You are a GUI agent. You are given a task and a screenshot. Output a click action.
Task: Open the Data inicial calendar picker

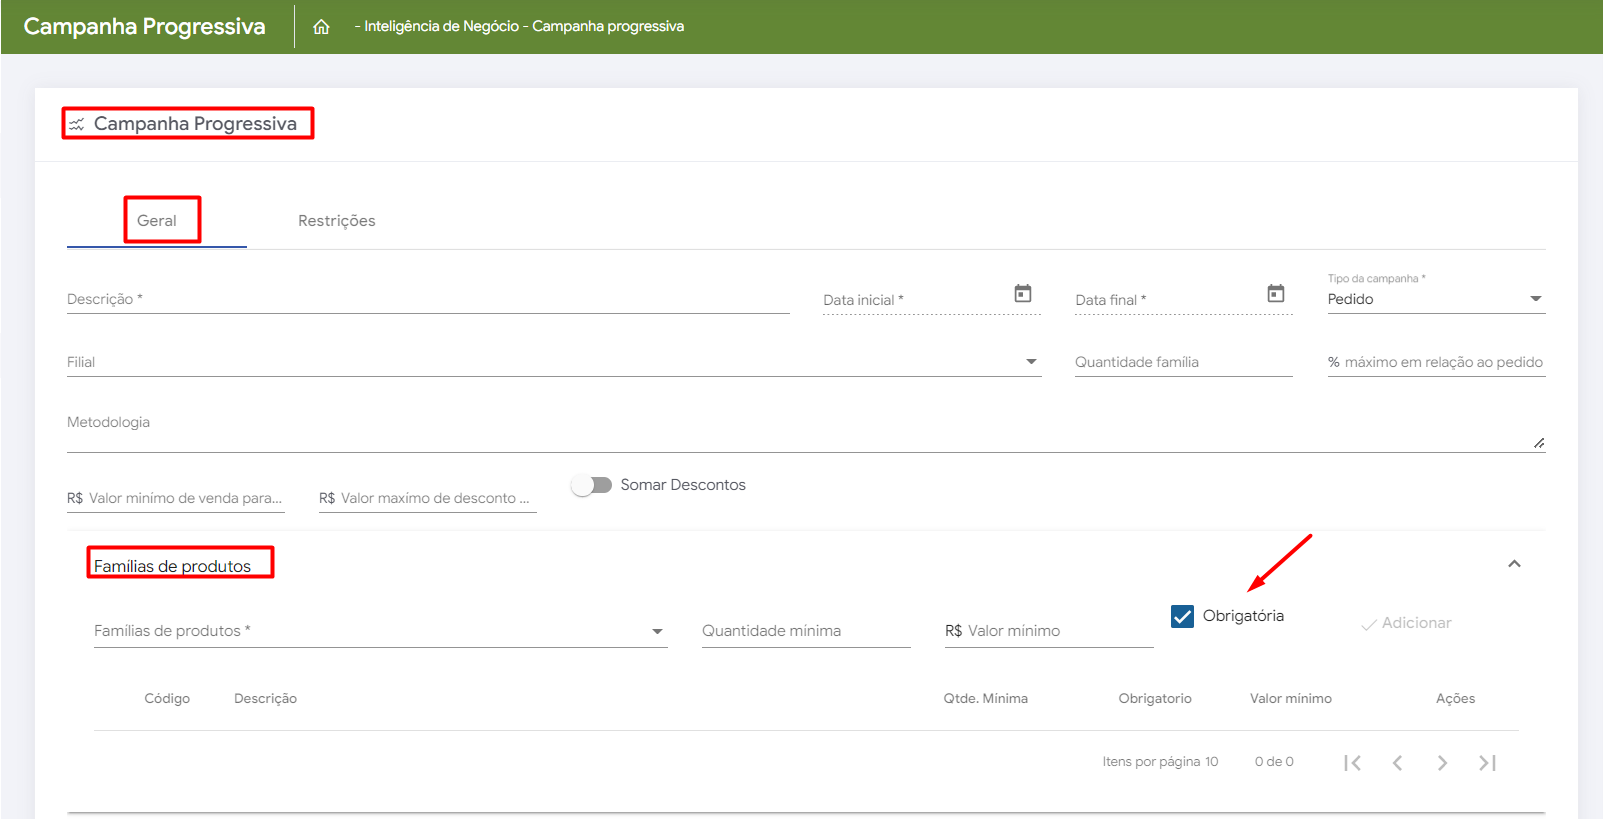[1022, 294]
